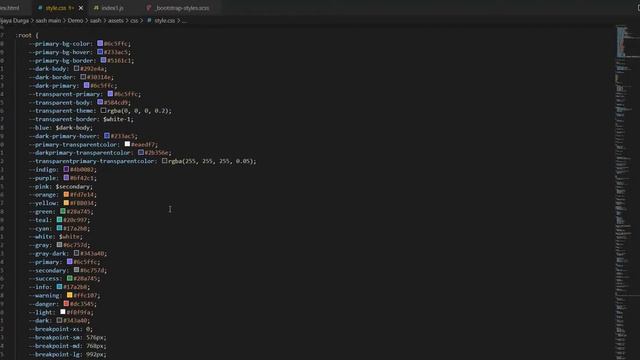Click the '--transparent-border: $white-1;' line
640x360 pixels.
(x=81, y=119)
